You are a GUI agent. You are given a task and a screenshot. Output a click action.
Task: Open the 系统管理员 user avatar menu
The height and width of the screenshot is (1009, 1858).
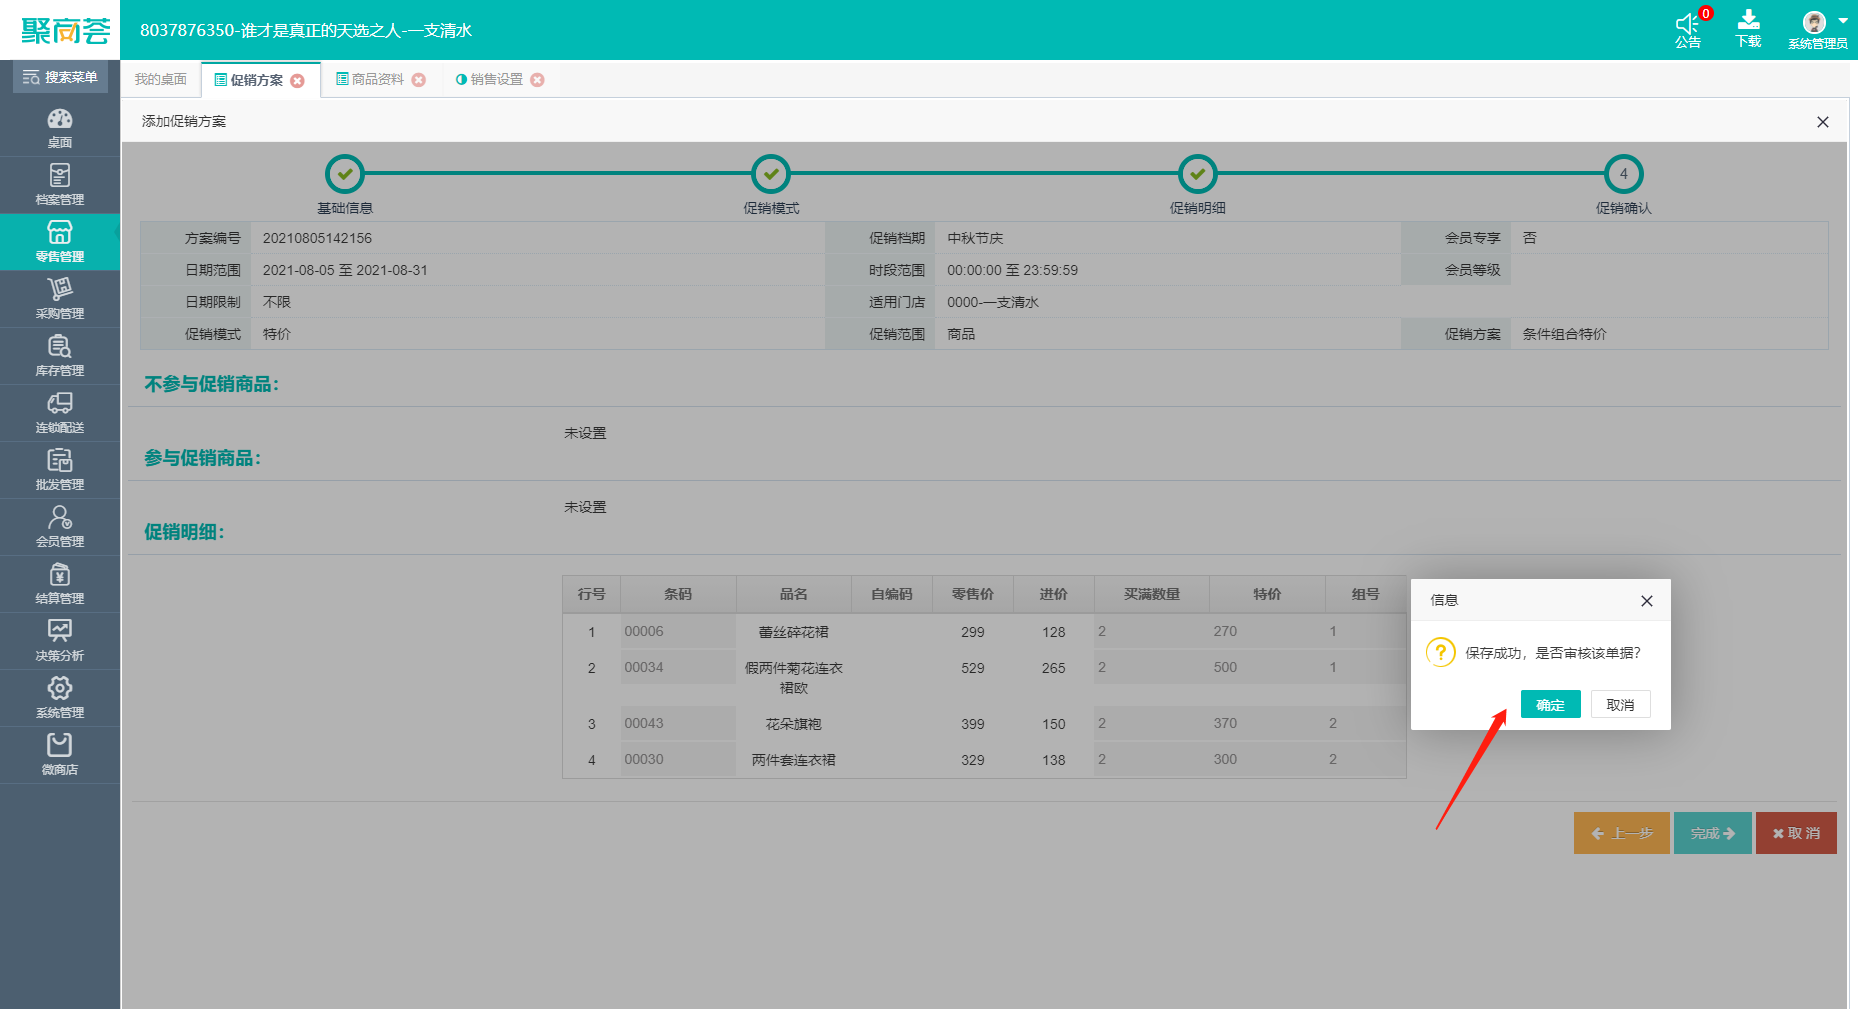tap(1817, 29)
